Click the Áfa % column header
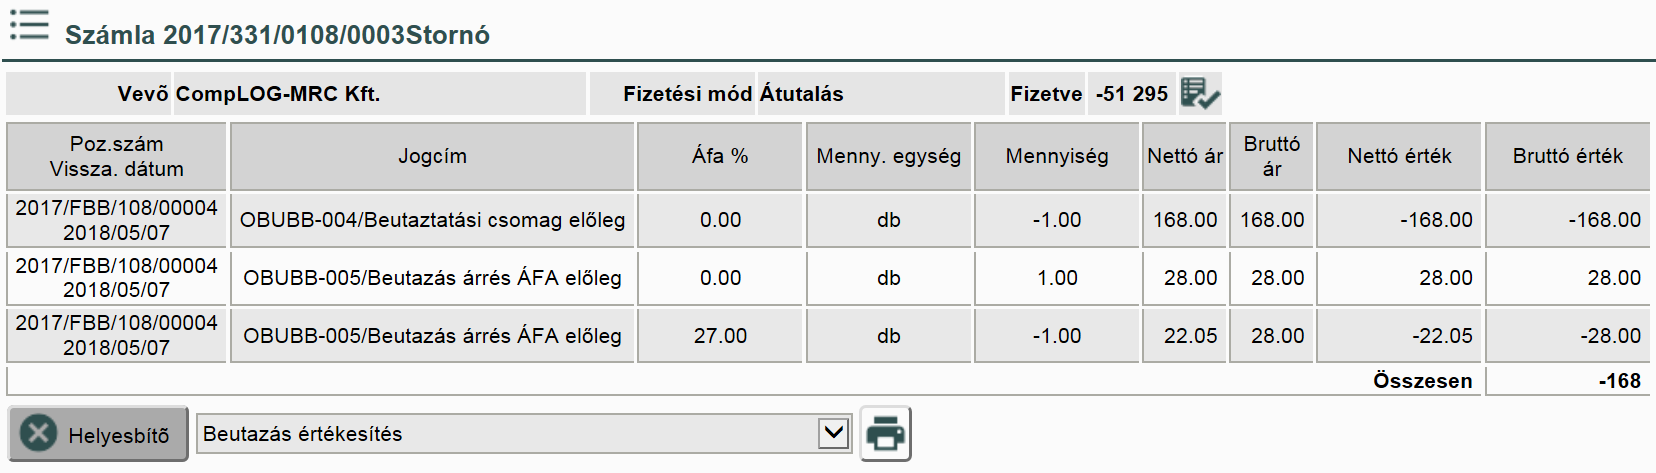1656x473 pixels. [720, 156]
